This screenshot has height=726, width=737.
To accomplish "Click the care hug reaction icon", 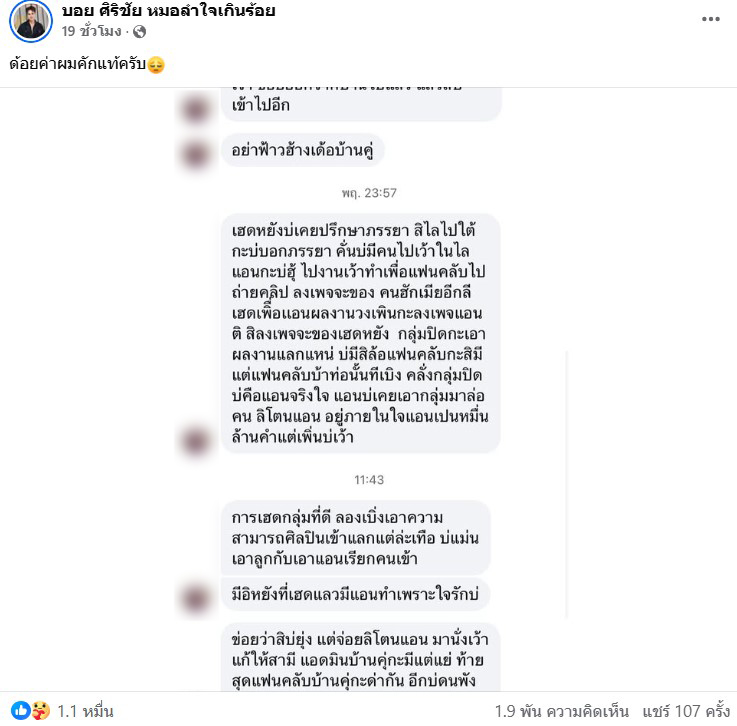I will [x=40, y=710].
